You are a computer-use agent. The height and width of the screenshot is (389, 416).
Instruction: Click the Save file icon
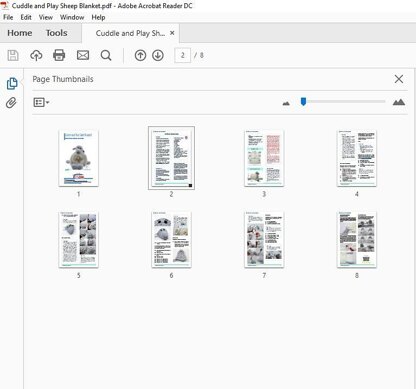[x=13, y=55]
